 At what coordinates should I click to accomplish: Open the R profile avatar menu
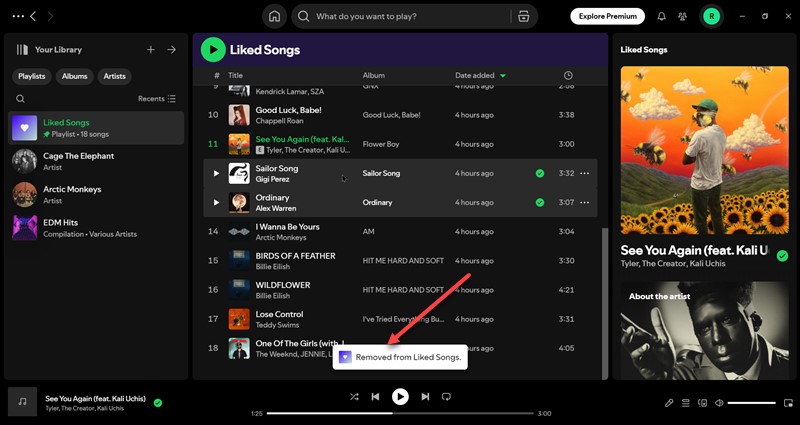pyautogui.click(x=711, y=16)
